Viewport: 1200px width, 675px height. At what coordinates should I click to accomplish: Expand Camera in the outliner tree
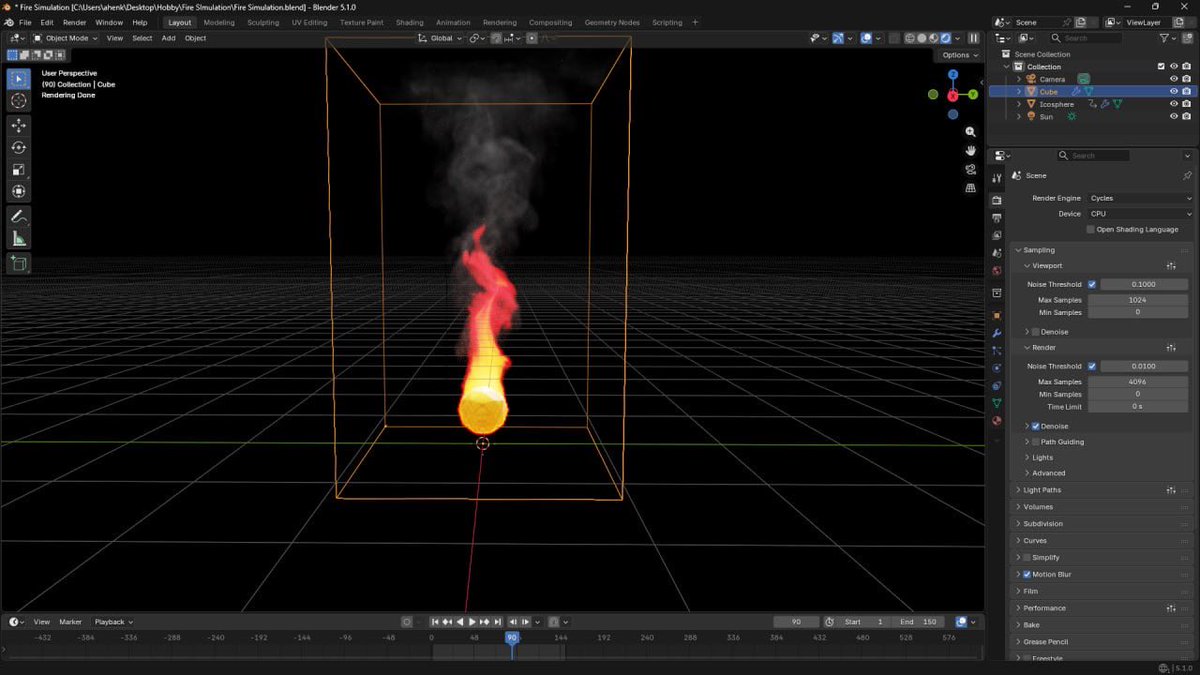pos(1019,79)
